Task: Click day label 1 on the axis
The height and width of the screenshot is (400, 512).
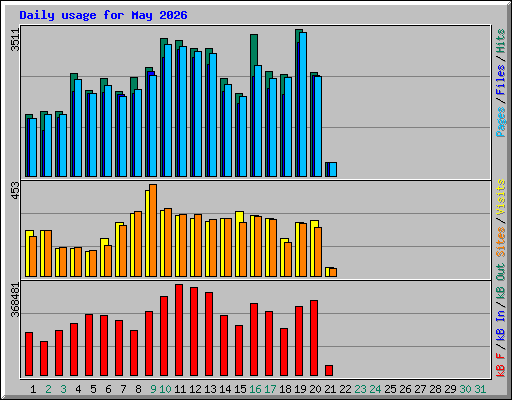Action: click(x=33, y=389)
